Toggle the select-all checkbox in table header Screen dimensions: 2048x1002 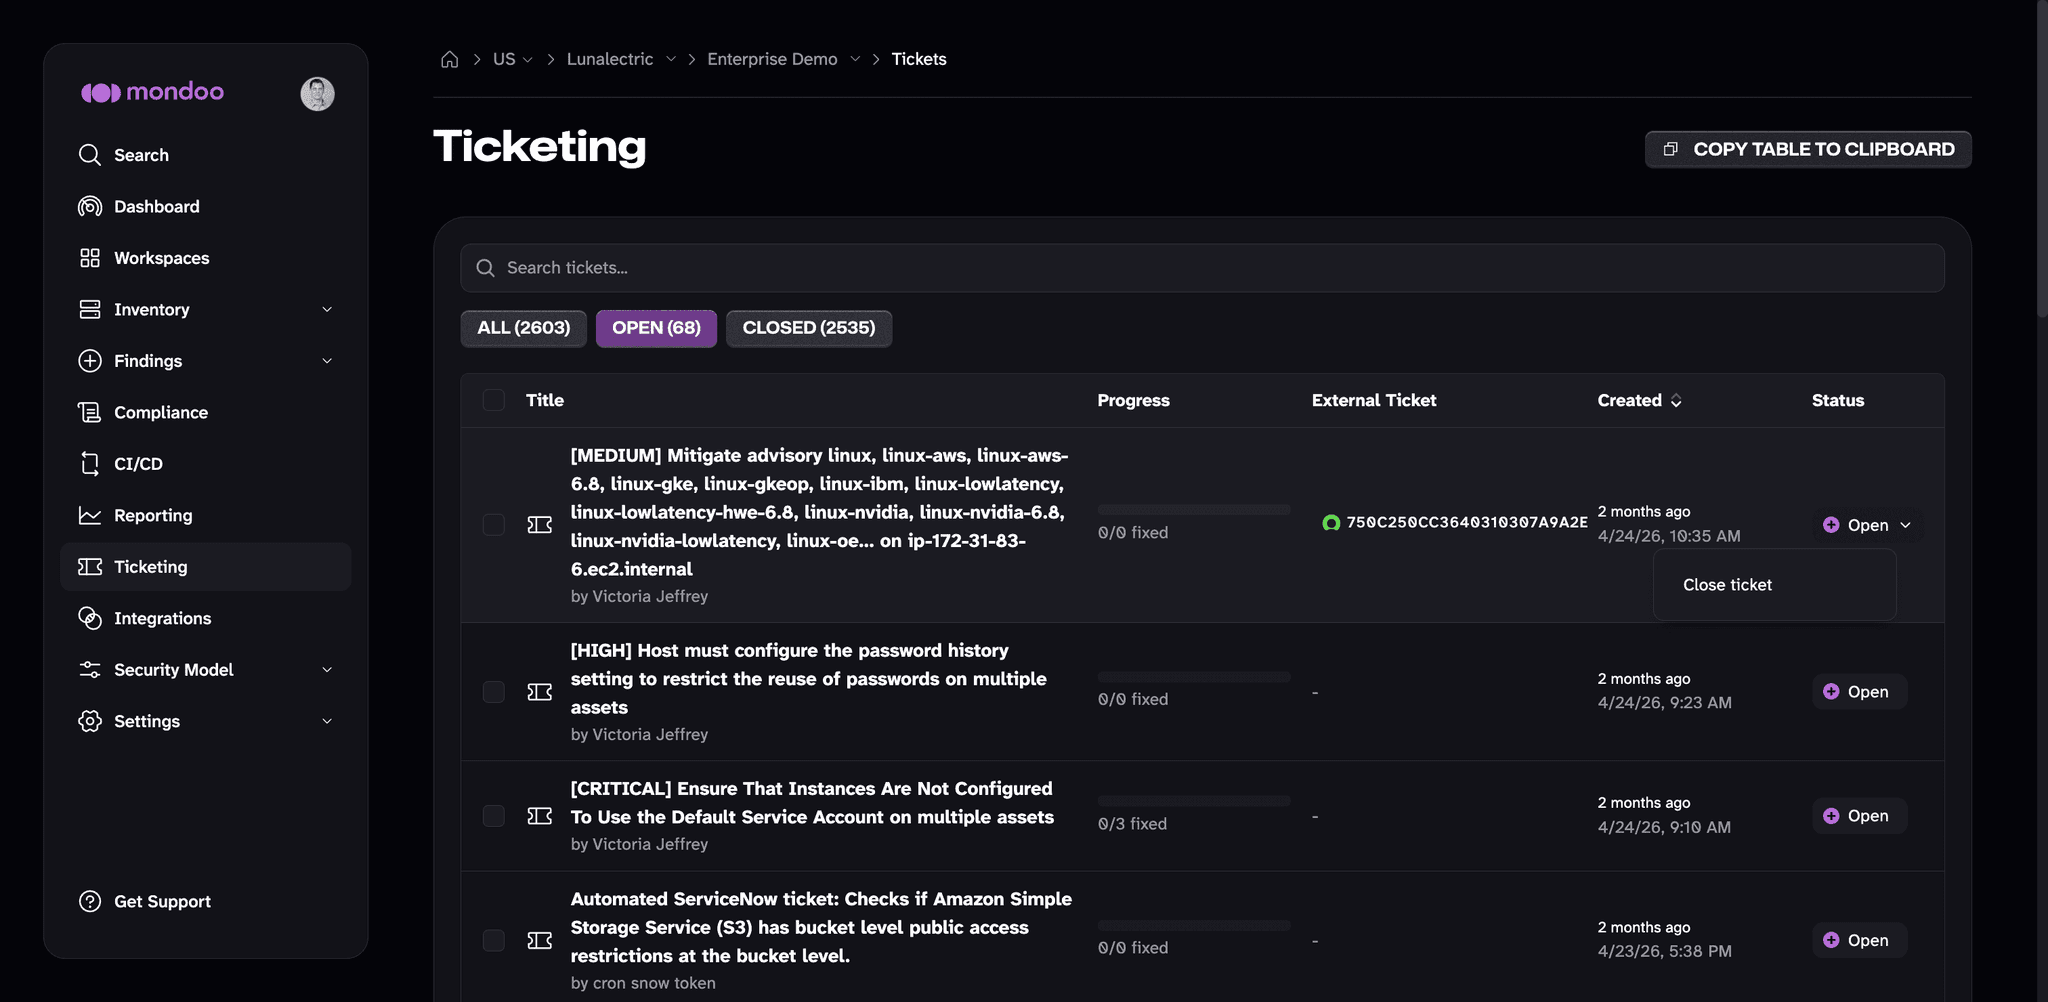(494, 400)
